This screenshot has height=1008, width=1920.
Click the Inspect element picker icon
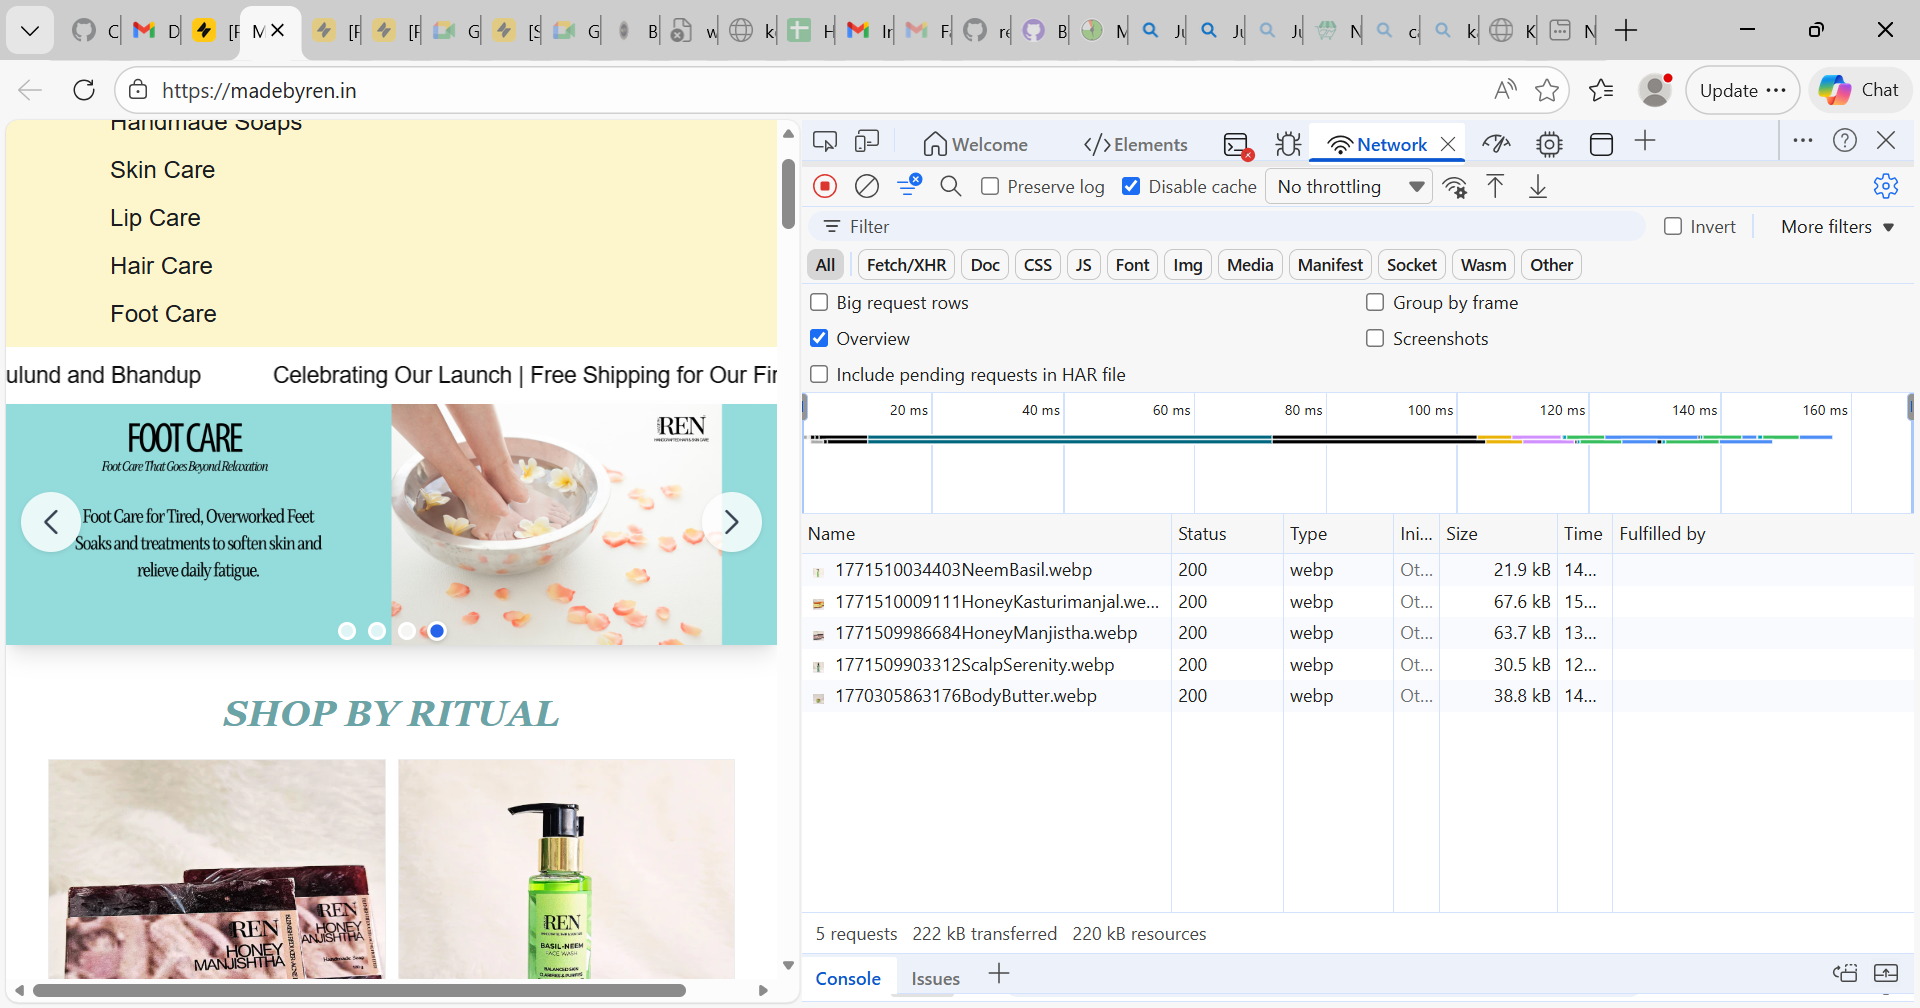tap(825, 142)
